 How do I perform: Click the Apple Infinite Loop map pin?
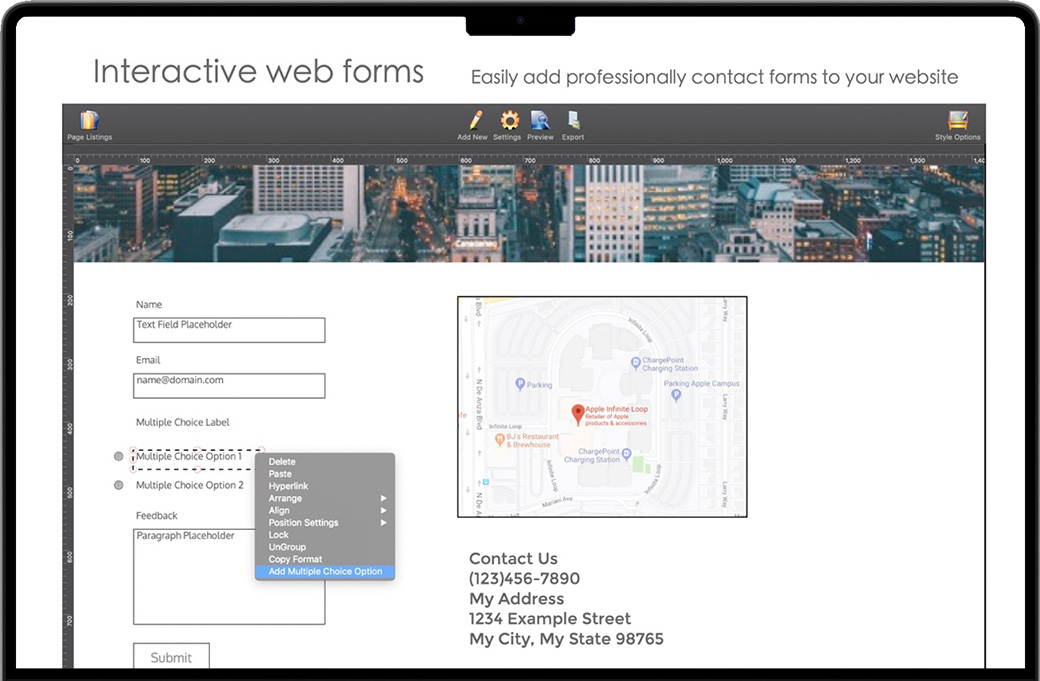pos(577,412)
